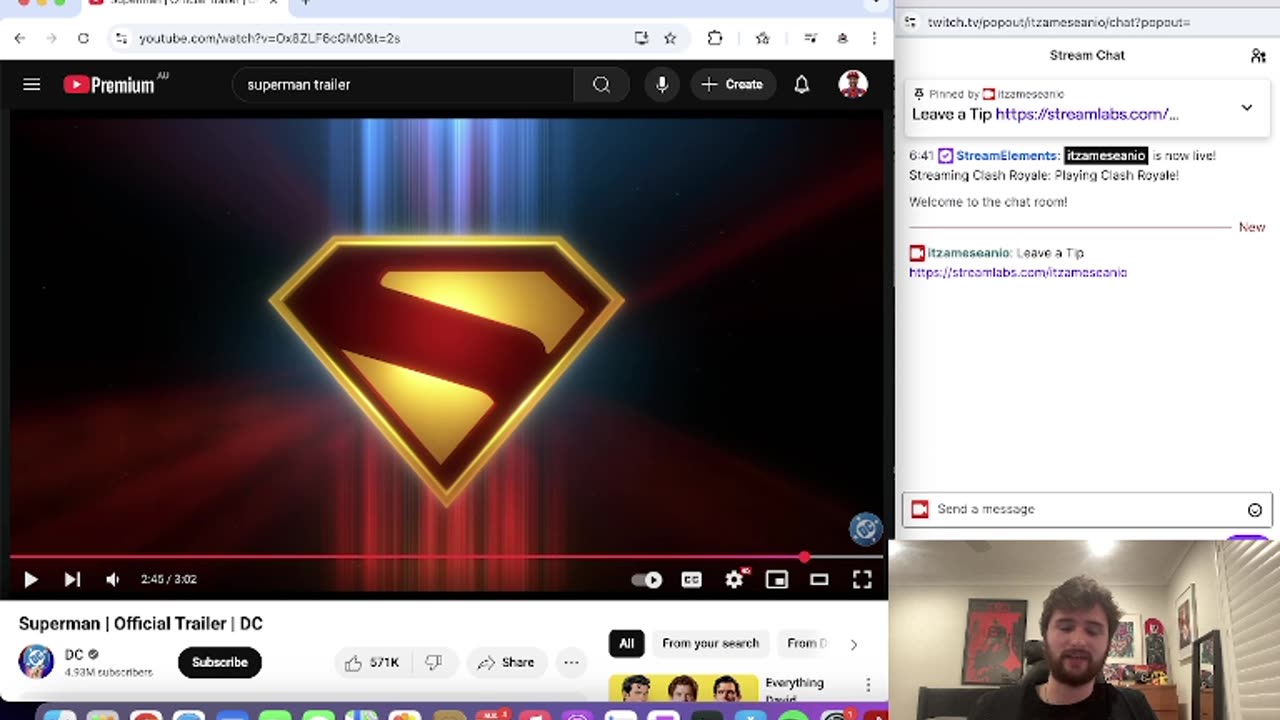Screen dimensions: 1280x720
Task: Play the Superman trailer video
Action: (x=30, y=579)
